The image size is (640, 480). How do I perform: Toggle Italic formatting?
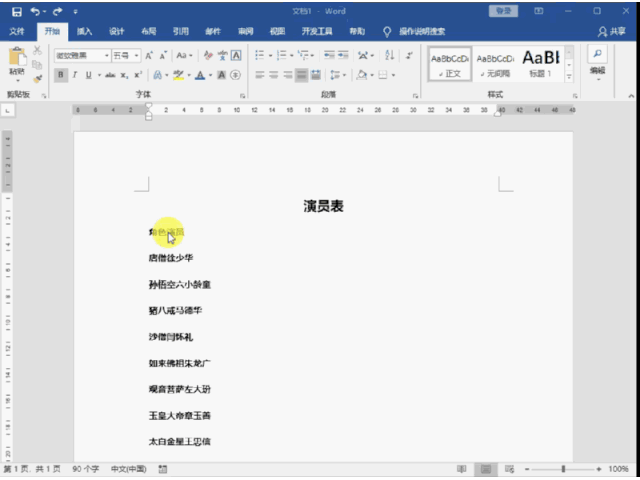75,75
